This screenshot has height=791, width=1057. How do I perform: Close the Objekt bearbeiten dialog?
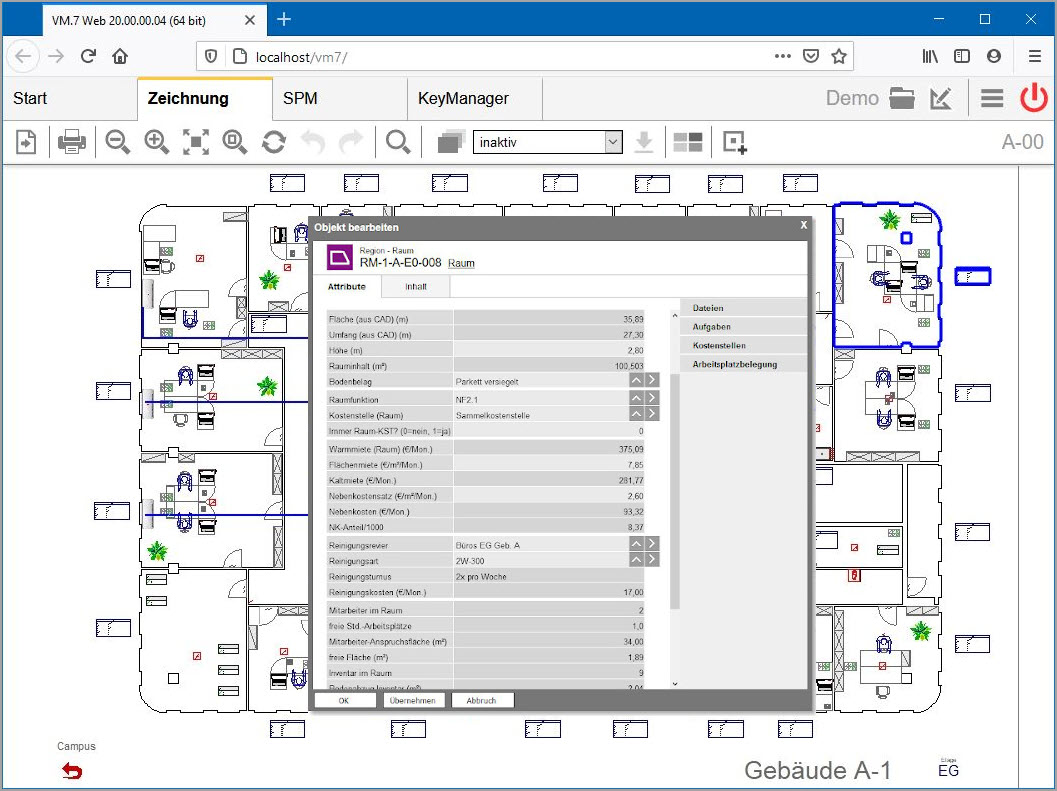tap(804, 225)
